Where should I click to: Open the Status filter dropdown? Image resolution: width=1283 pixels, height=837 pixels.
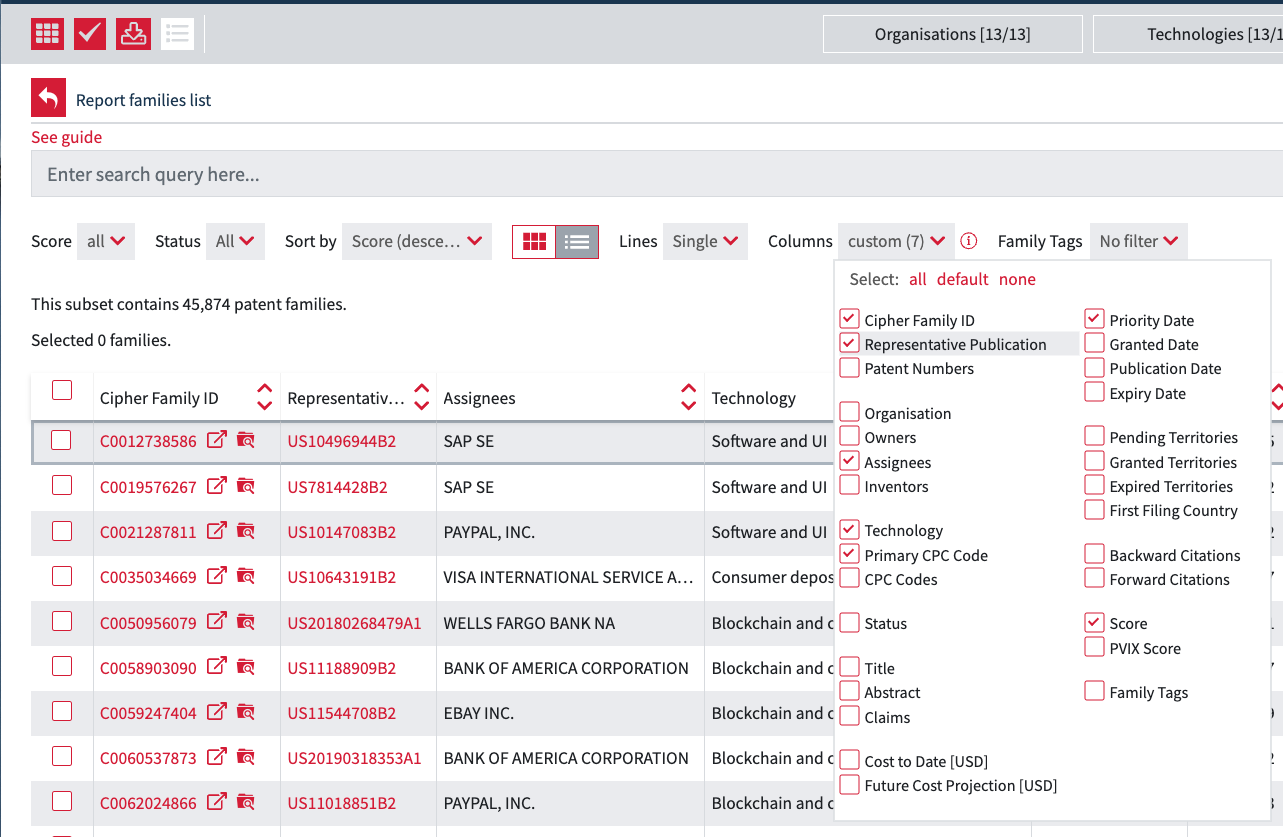coord(235,241)
